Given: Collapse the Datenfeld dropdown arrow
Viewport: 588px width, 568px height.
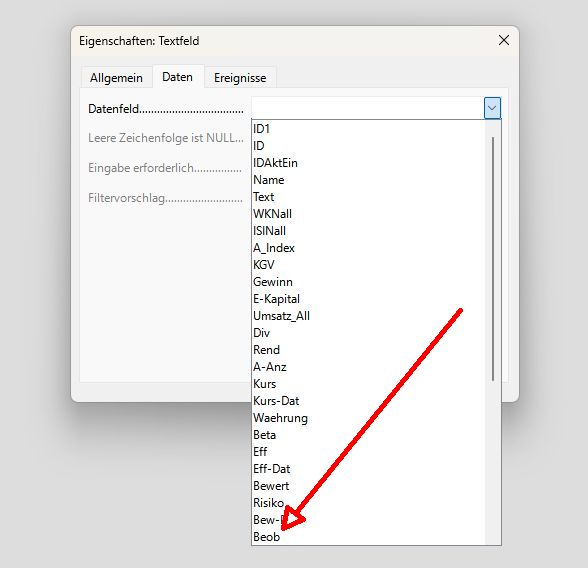Looking at the screenshot, I should pyautogui.click(x=492, y=108).
